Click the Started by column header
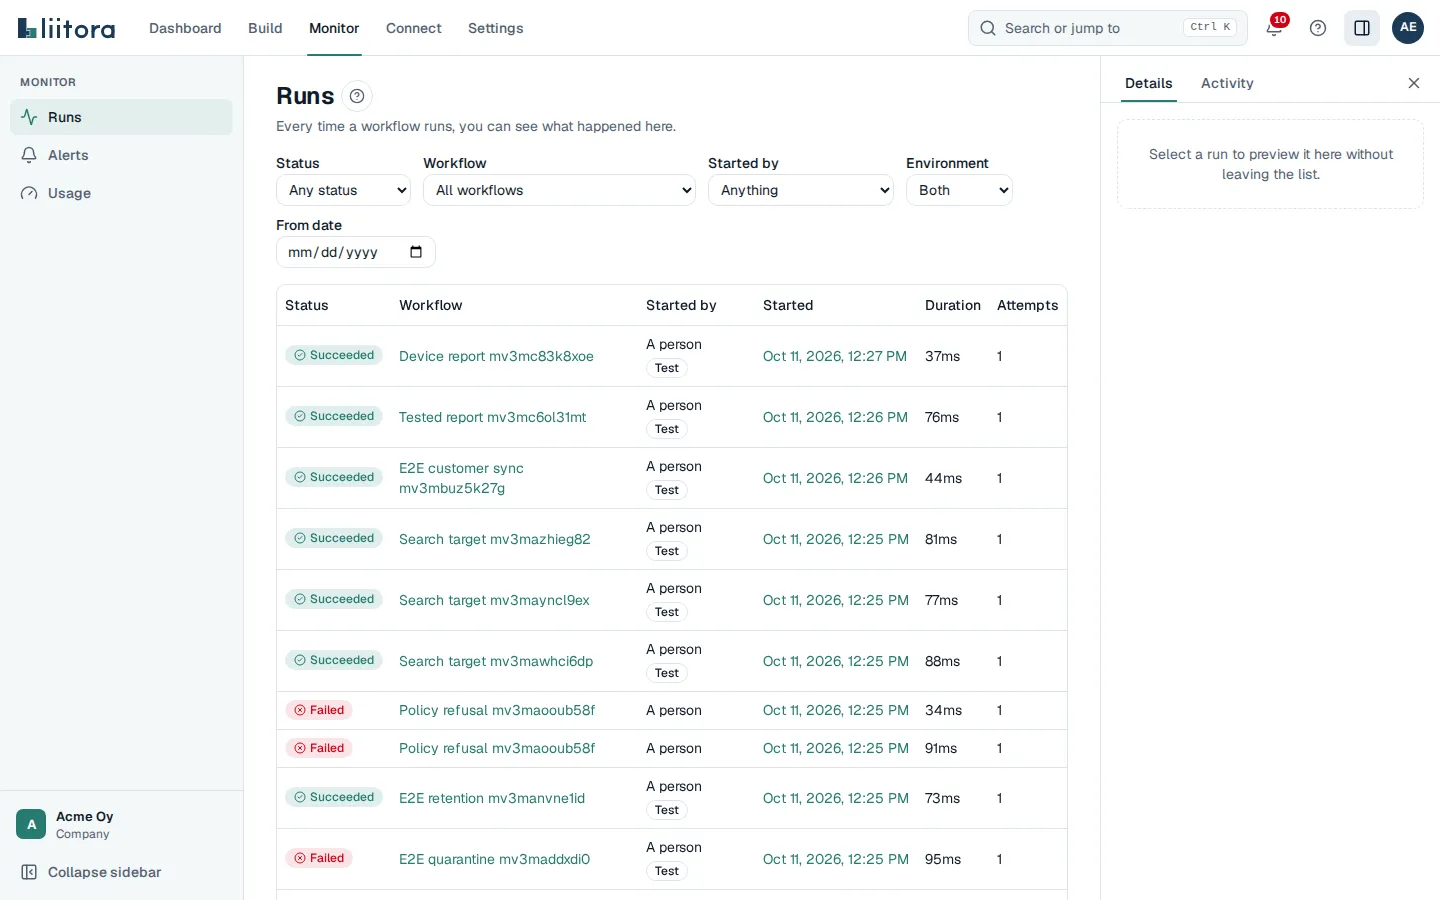 (681, 305)
